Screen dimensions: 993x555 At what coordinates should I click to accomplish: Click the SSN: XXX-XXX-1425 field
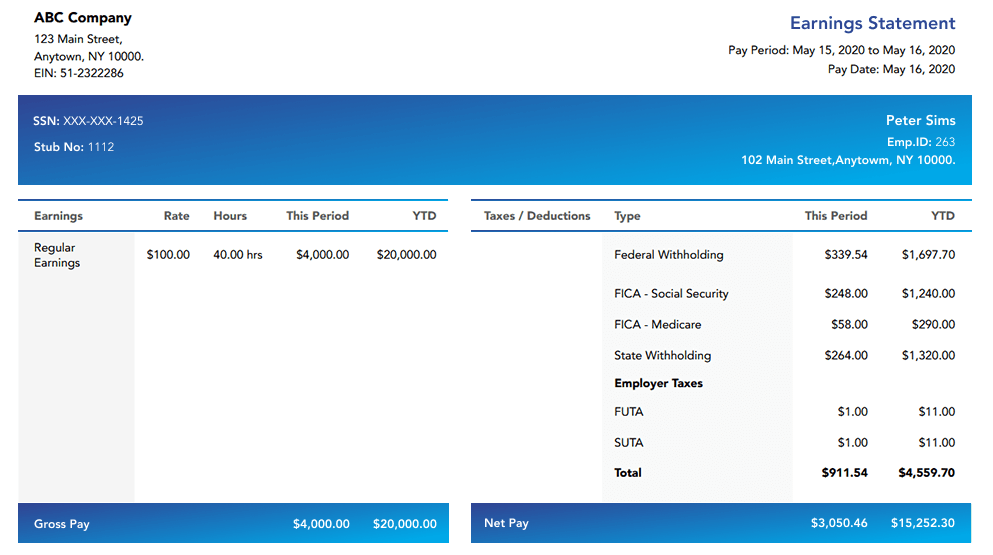coord(89,121)
